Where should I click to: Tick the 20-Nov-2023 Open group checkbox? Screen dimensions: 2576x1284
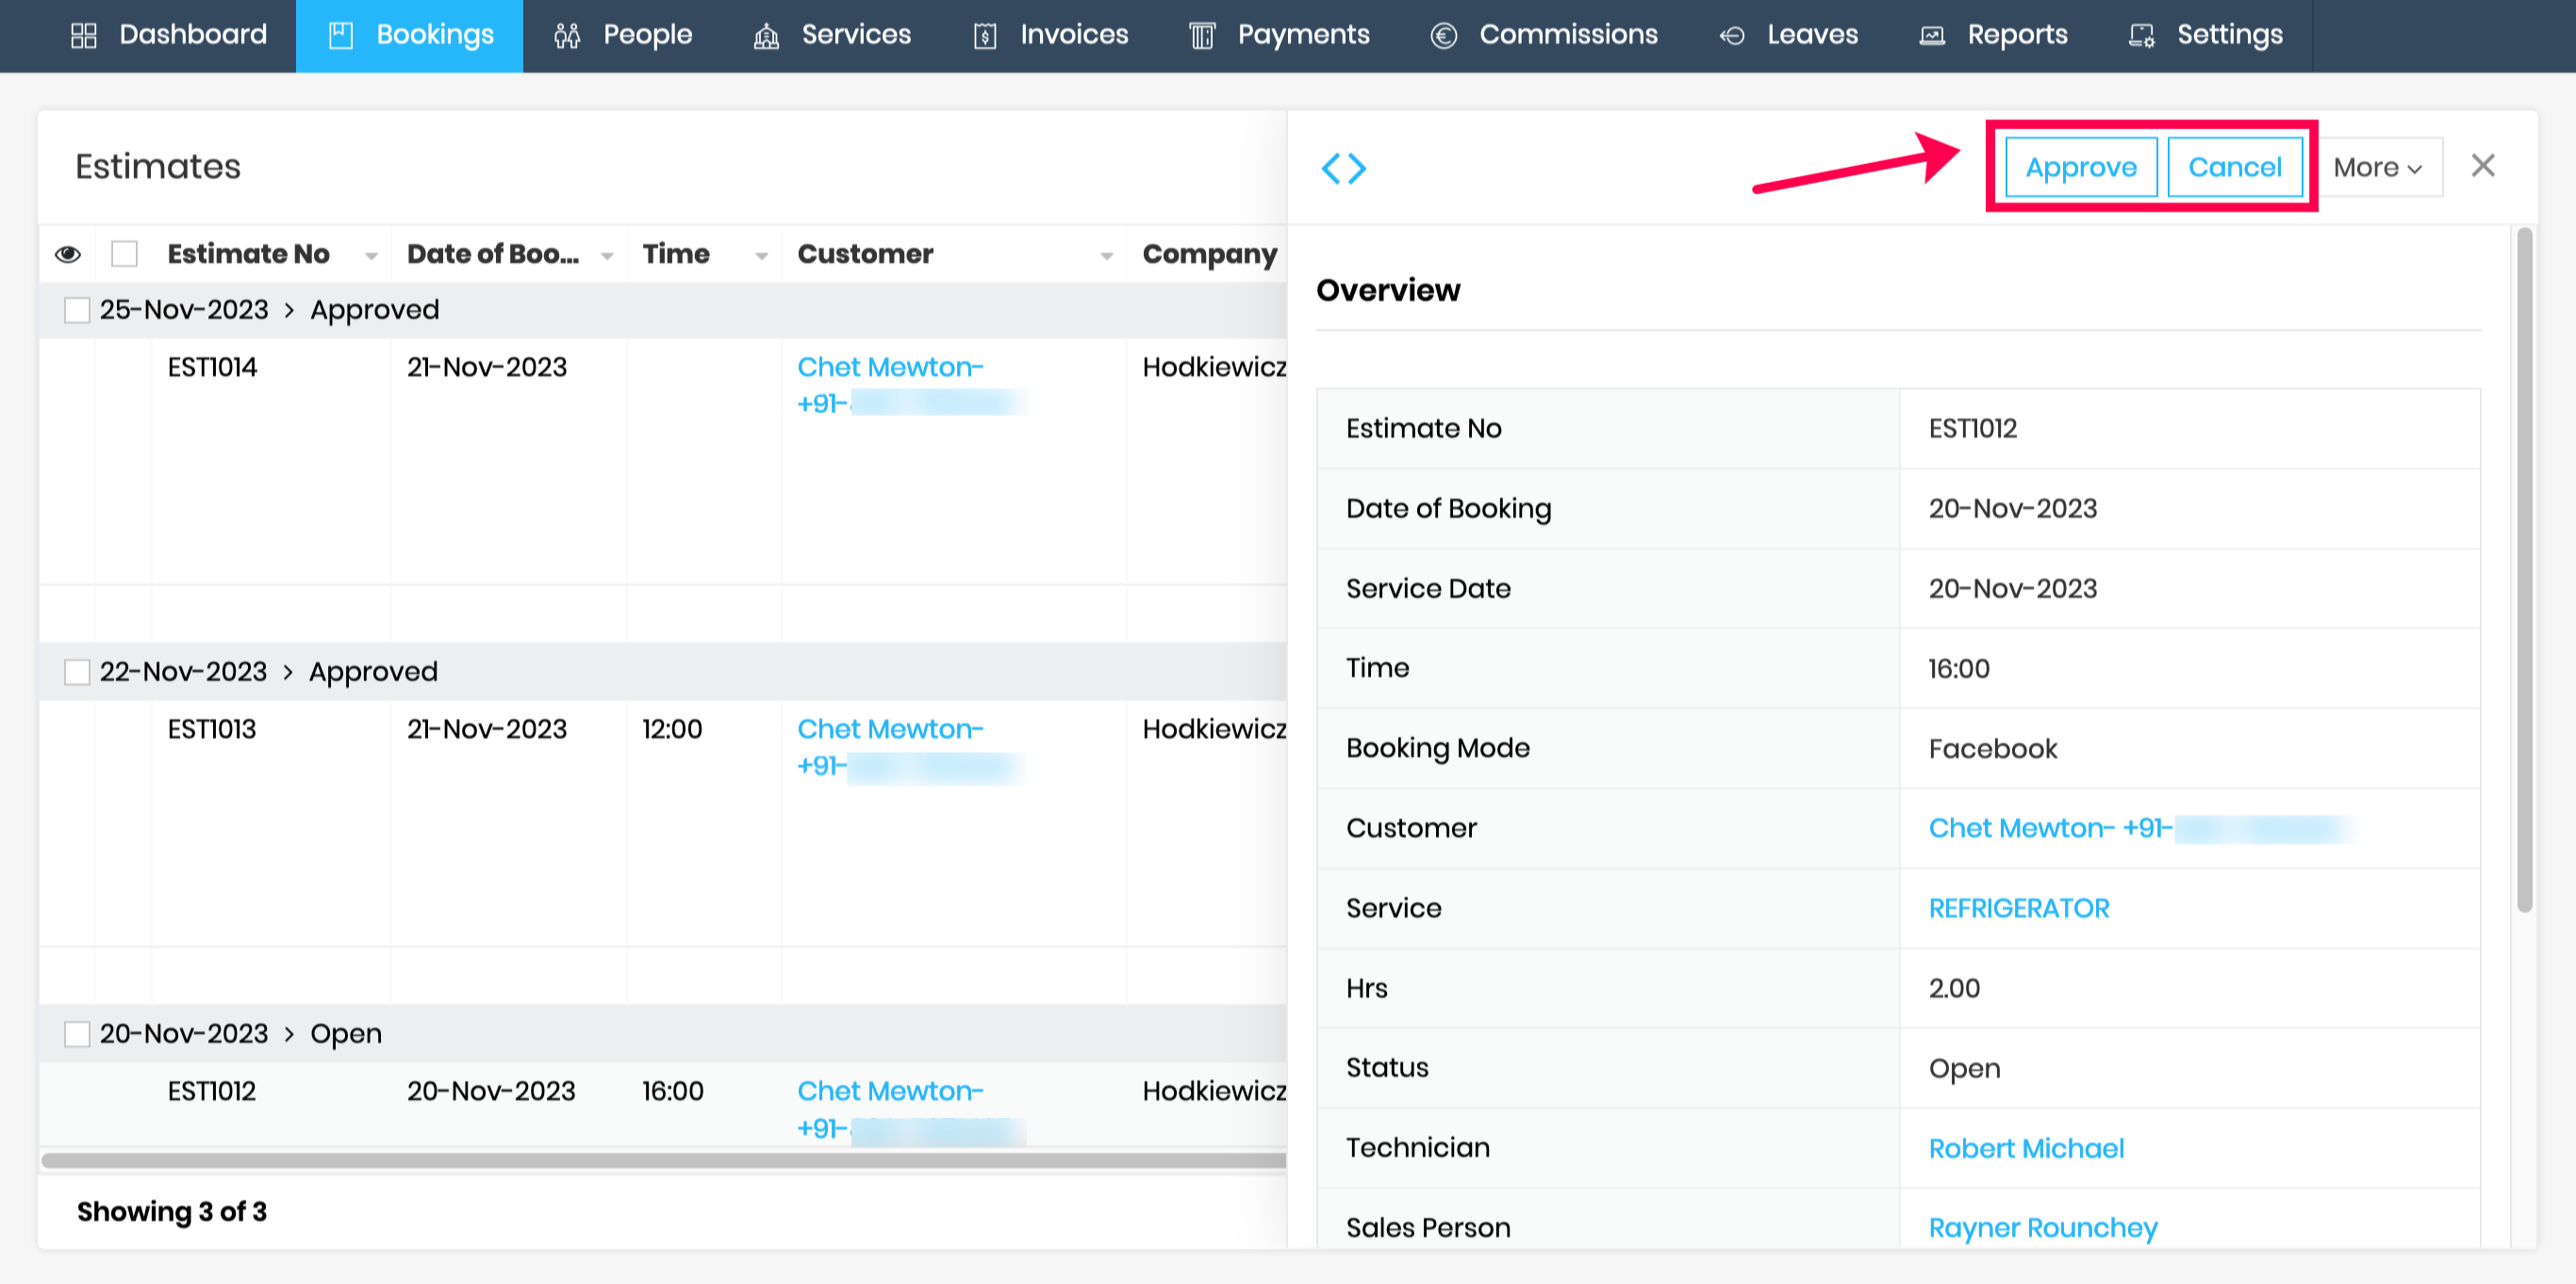pyautogui.click(x=77, y=1034)
